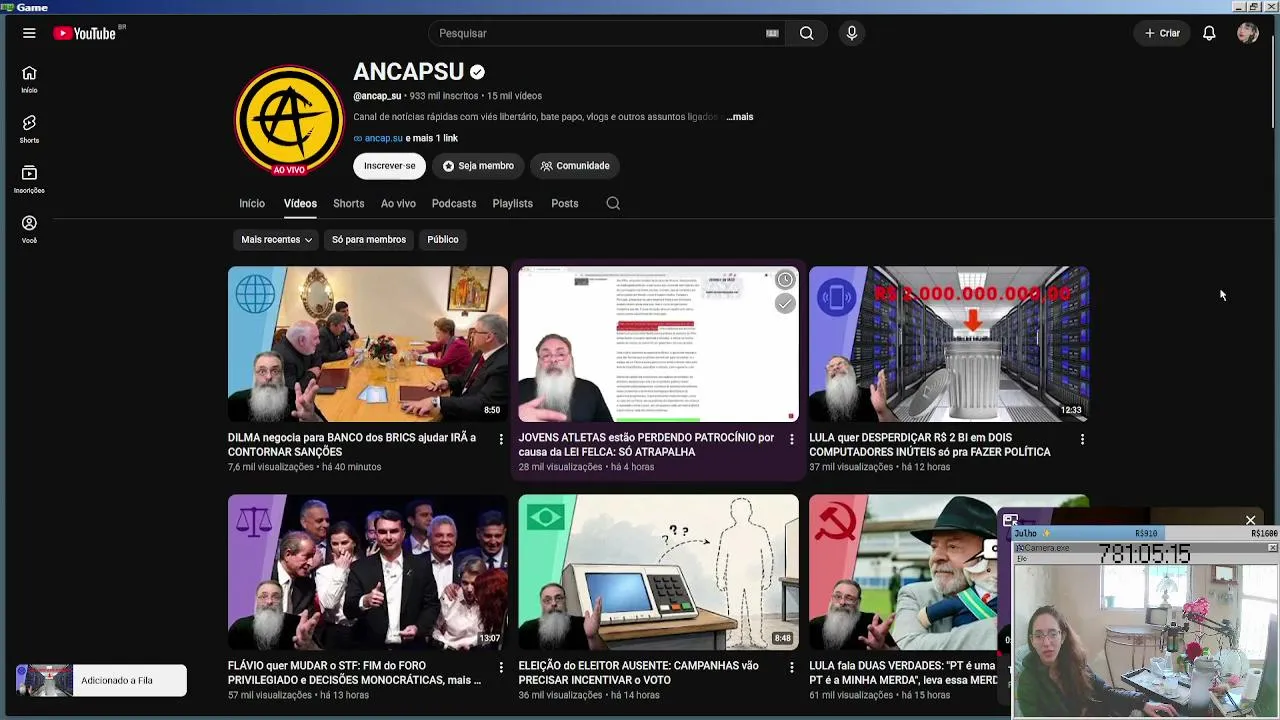1280x720 pixels.
Task: Click '7,6 mil visualizações' under DILMA video
Action: [x=270, y=467]
